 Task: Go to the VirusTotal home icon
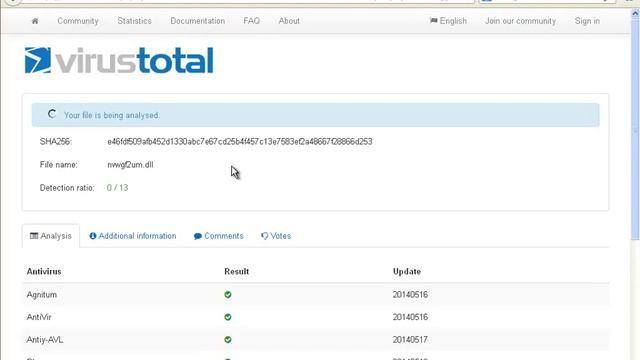[35, 21]
